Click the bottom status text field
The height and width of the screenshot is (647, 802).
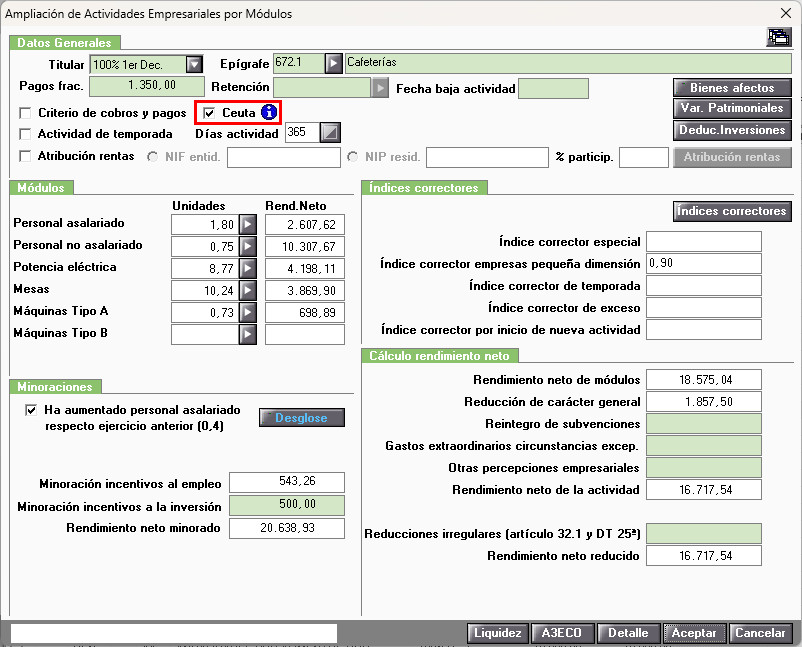(174, 633)
